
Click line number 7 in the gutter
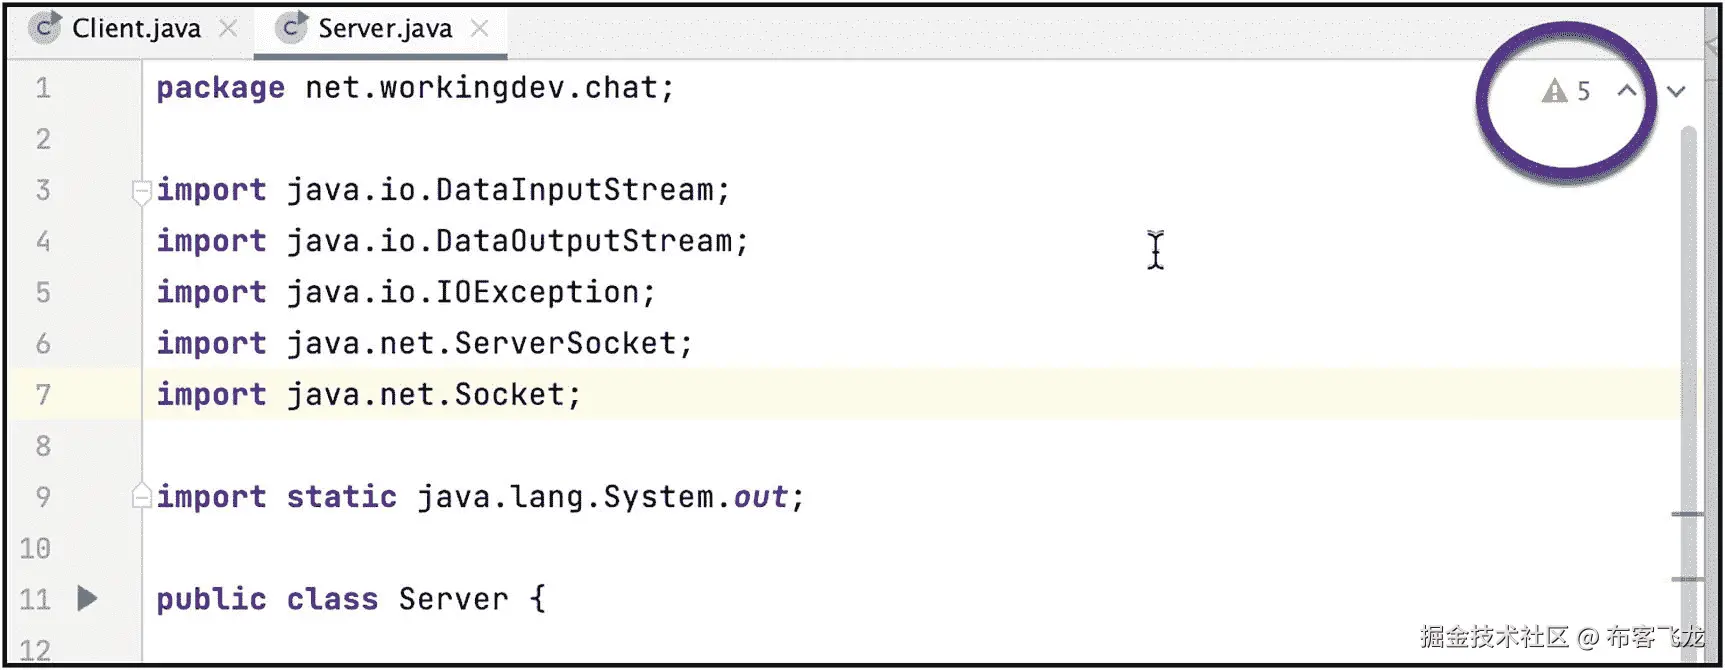(x=43, y=395)
